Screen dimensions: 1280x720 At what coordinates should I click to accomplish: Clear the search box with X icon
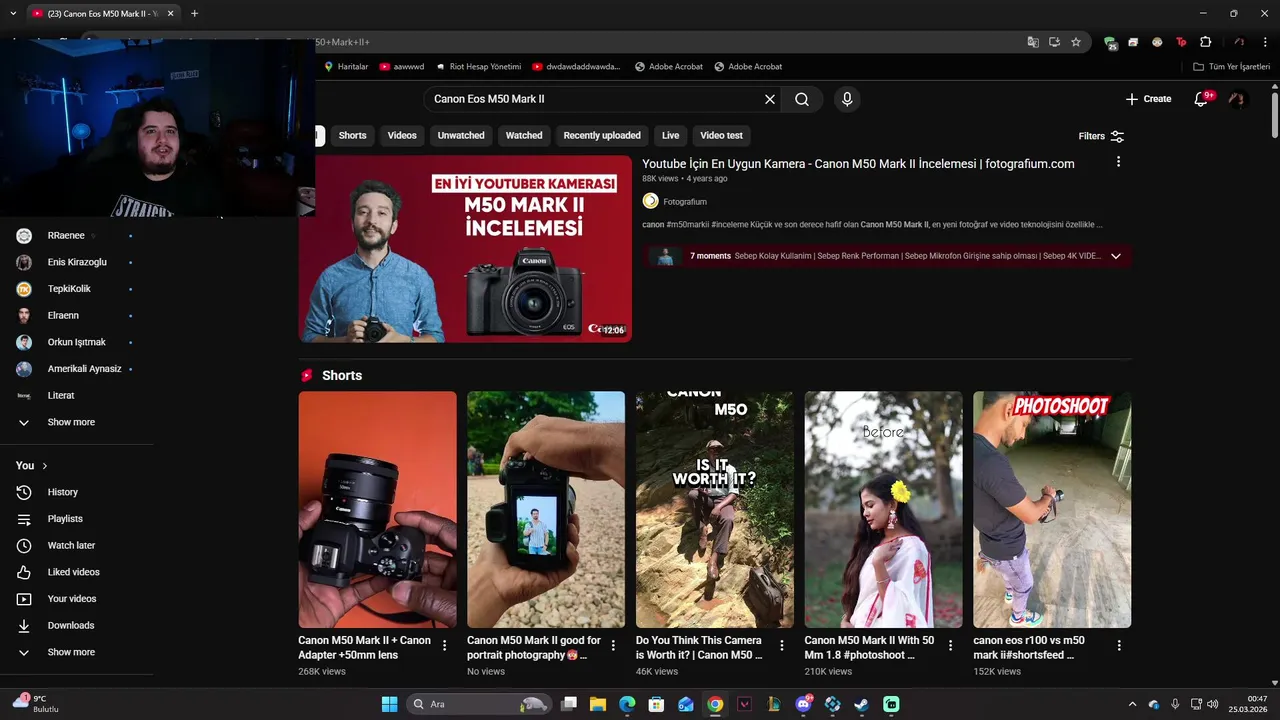[770, 99]
